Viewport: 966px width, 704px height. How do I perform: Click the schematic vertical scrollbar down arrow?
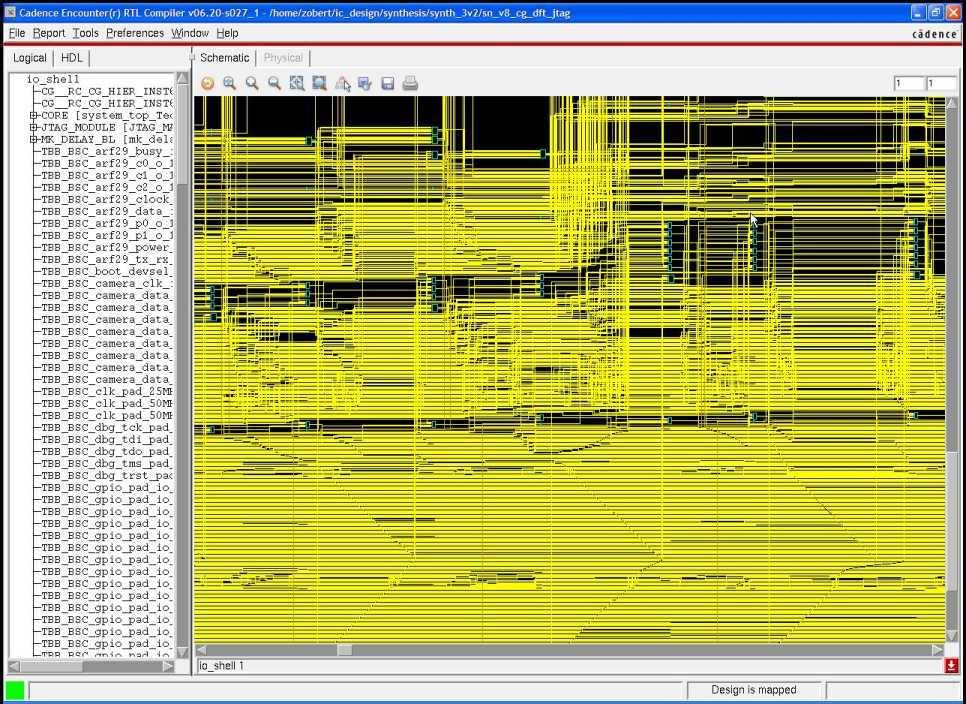(951, 636)
